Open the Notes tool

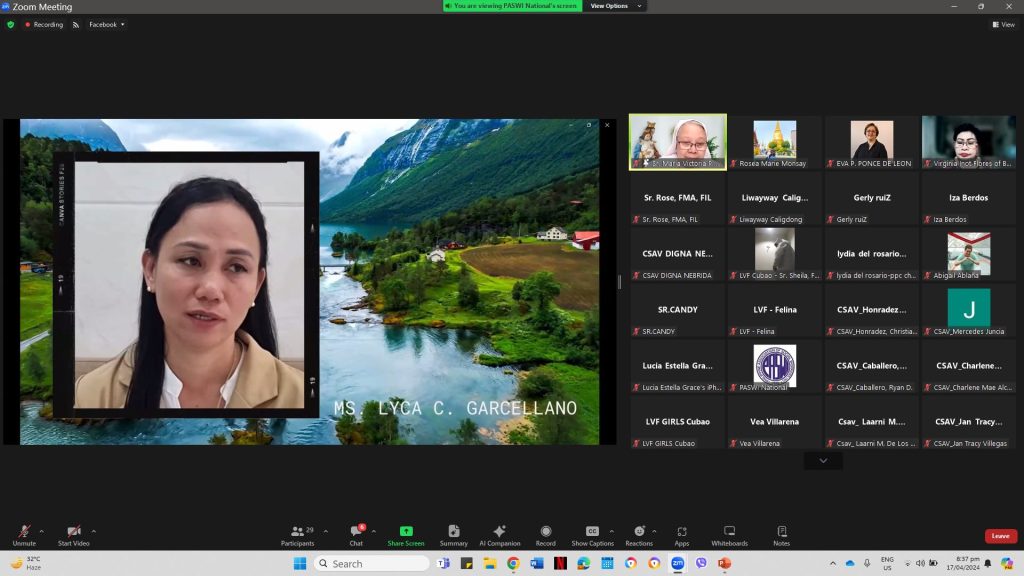781,534
